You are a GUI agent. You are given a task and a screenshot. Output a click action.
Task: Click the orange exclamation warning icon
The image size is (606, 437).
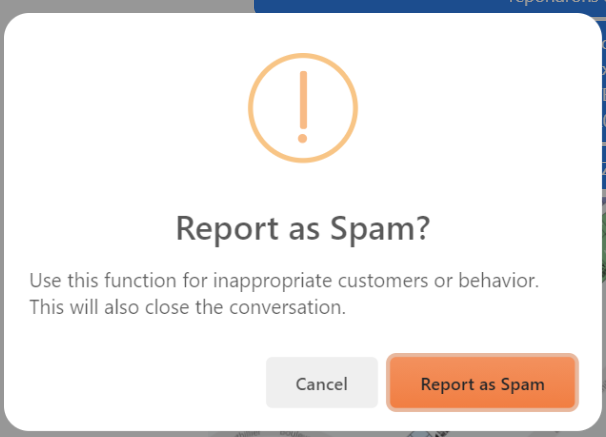tap(303, 108)
